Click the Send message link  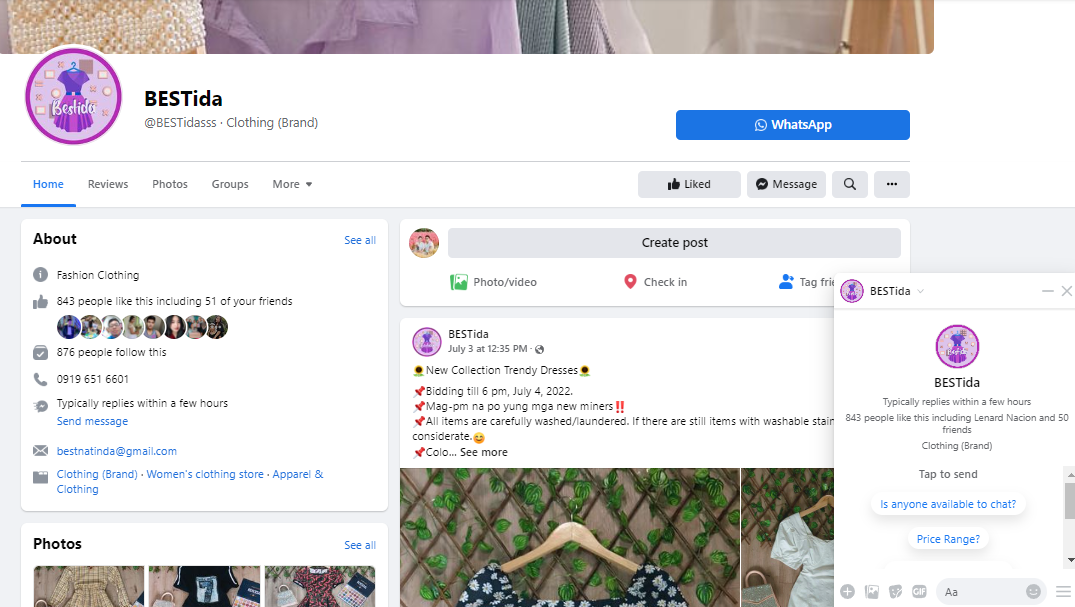point(92,421)
